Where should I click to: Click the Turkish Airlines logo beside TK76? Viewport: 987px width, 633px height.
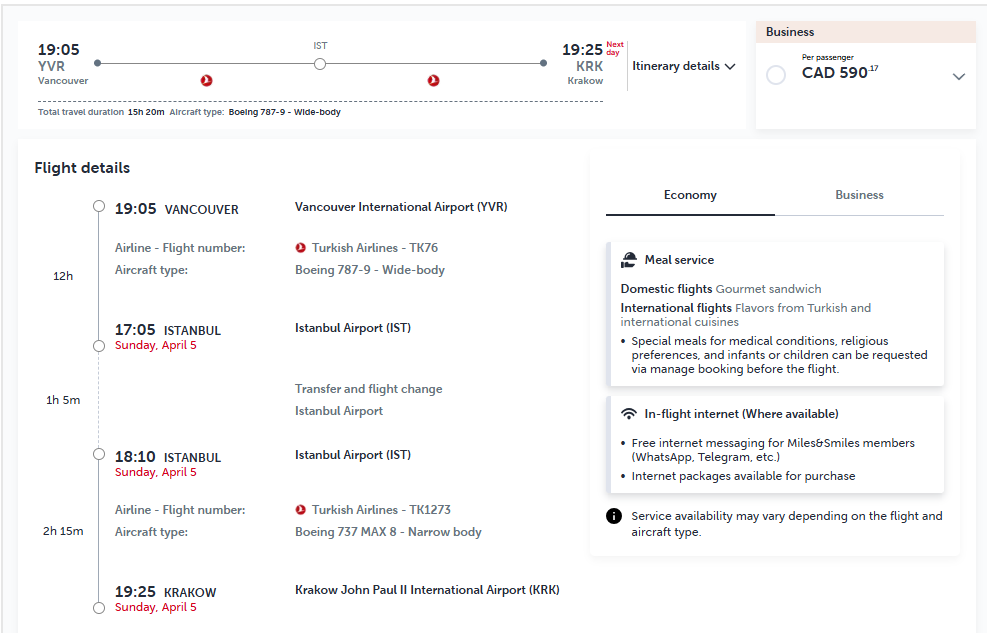[301, 248]
